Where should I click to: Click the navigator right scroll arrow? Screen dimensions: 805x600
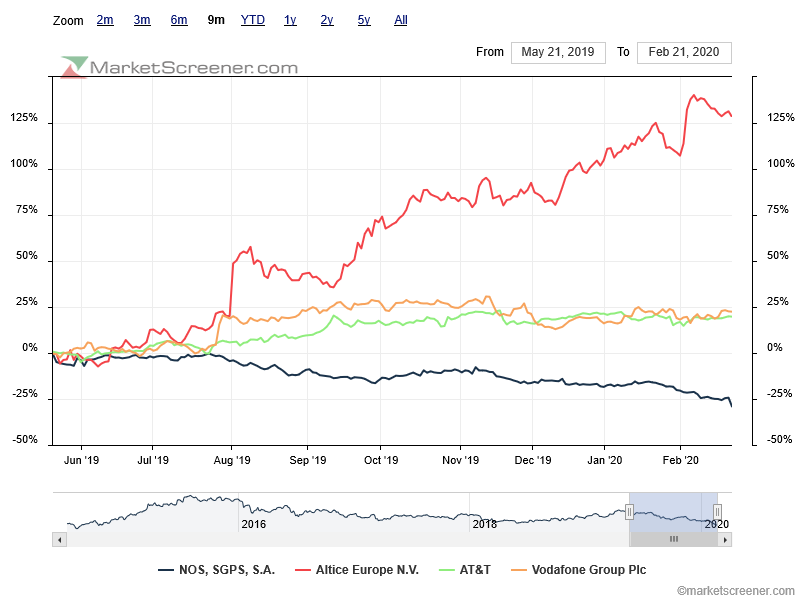(x=725, y=539)
